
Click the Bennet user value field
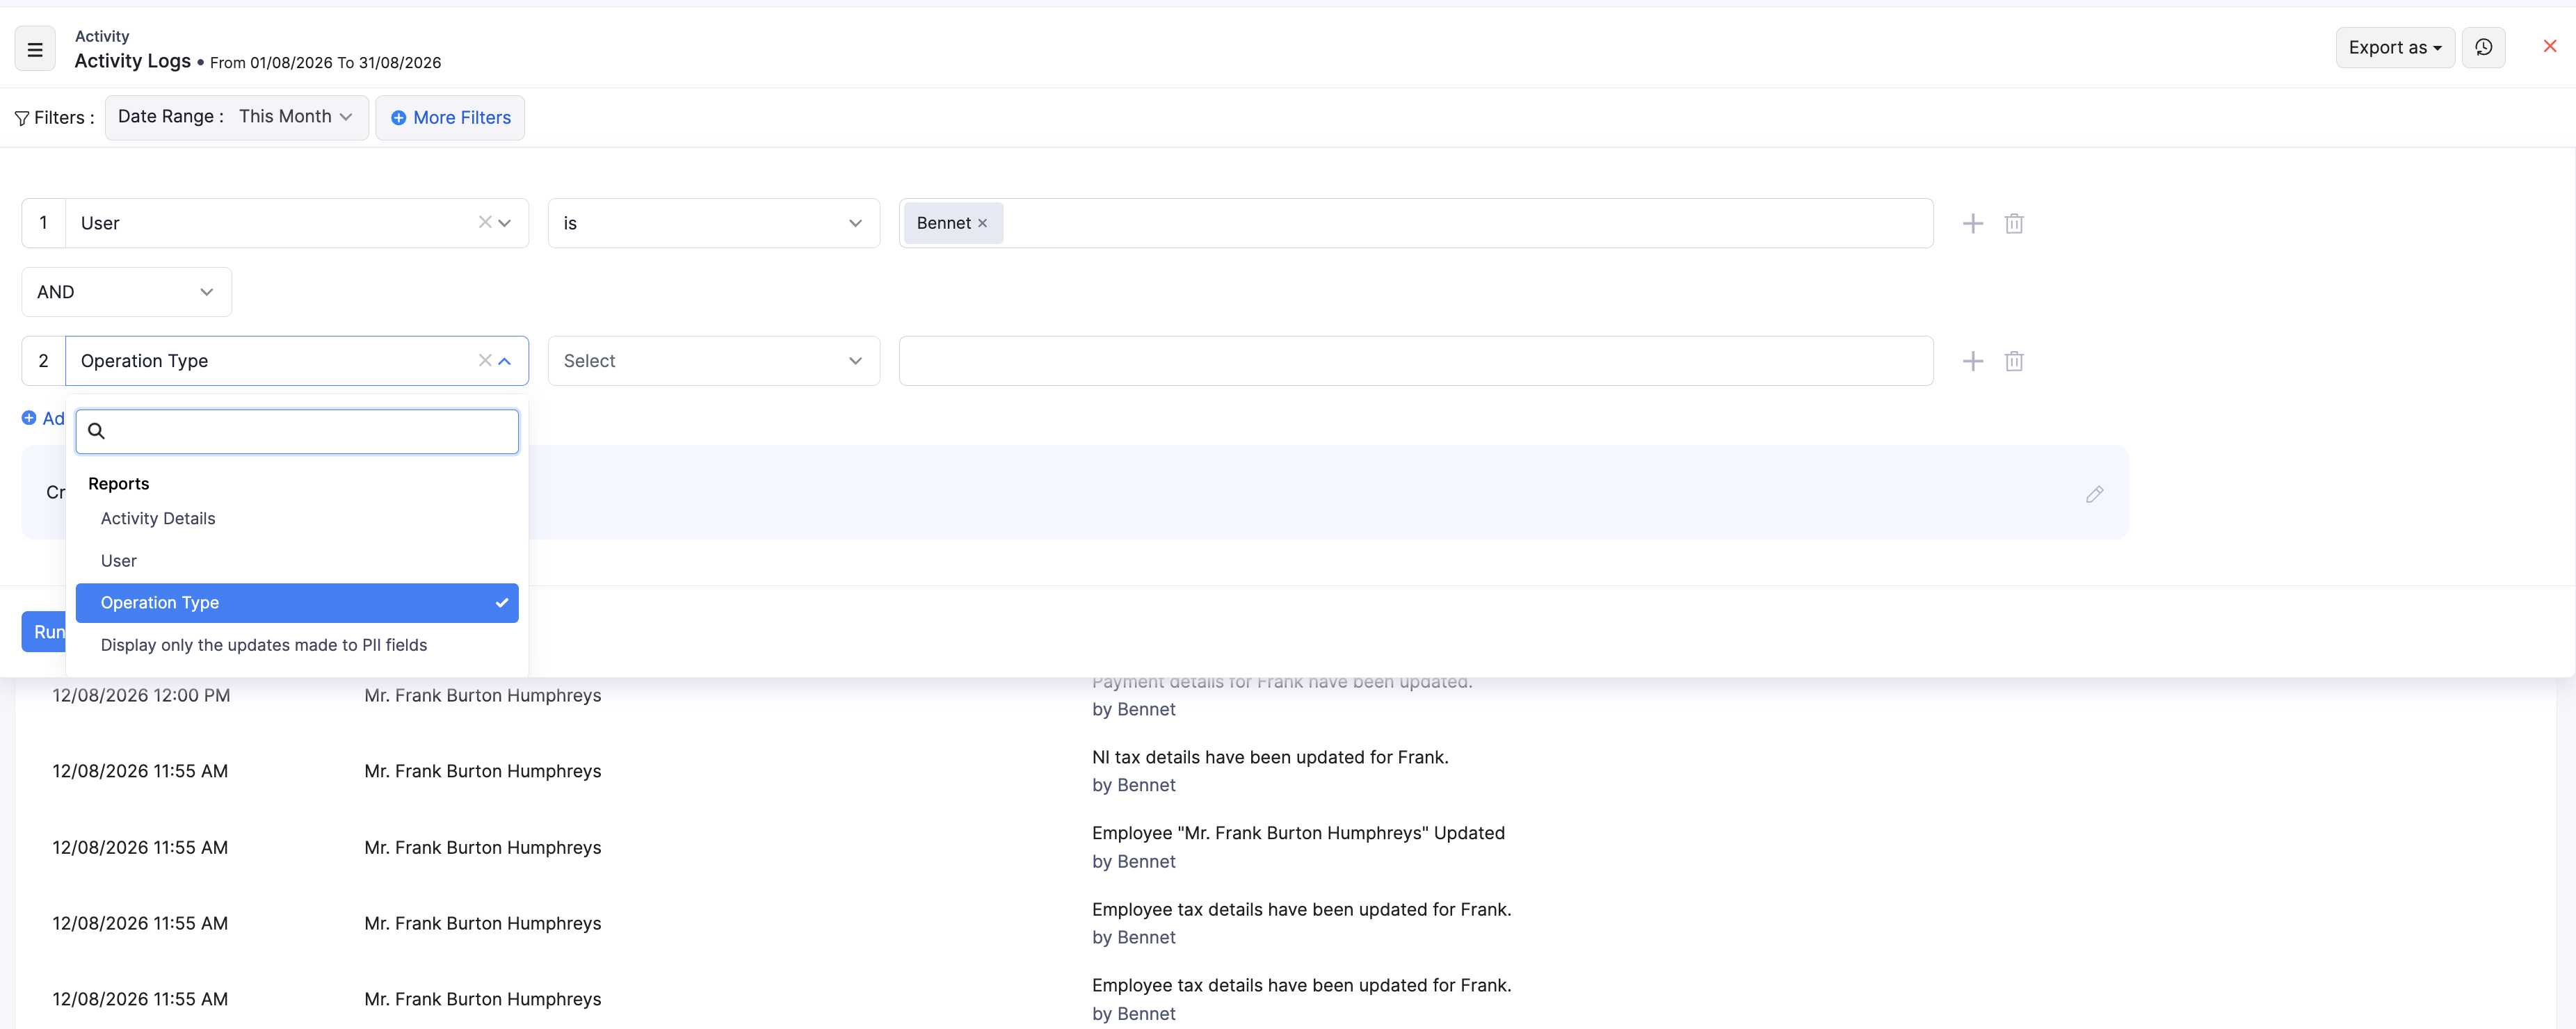point(1415,223)
